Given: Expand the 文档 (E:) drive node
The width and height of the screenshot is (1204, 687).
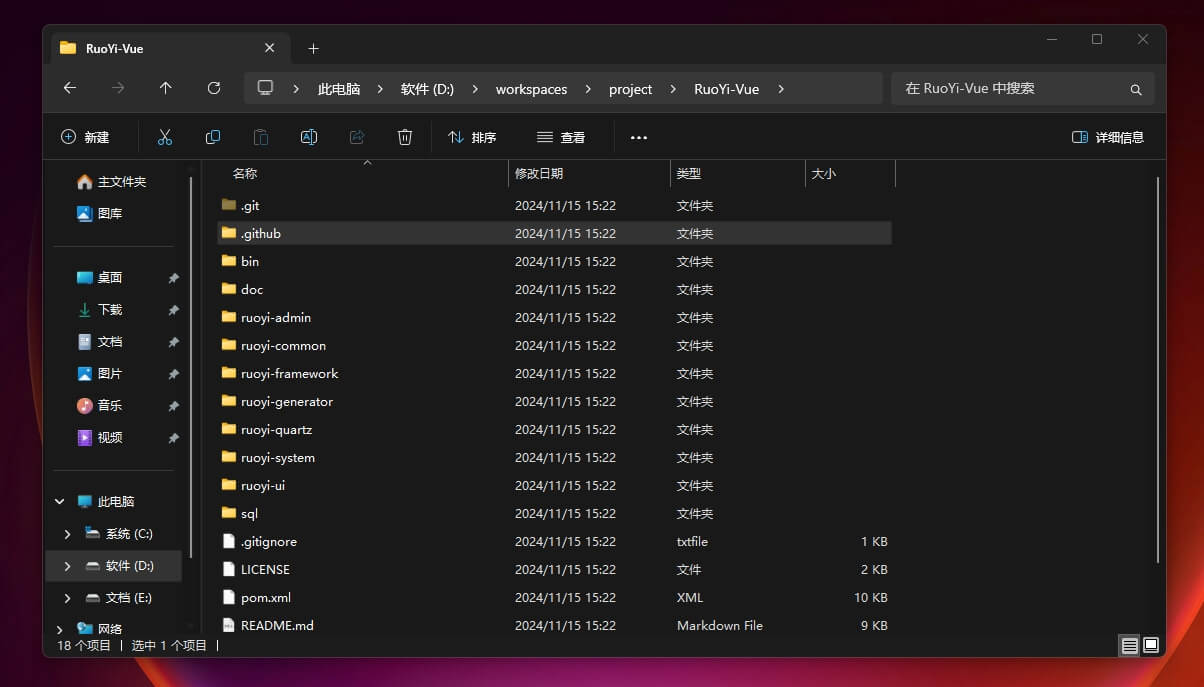Looking at the screenshot, I should coord(67,598).
